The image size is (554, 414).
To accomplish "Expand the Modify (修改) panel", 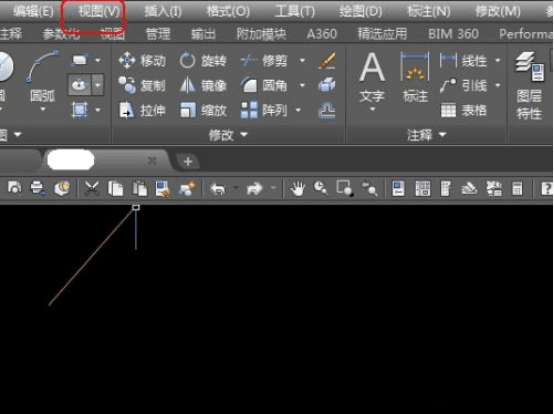I will pos(228,135).
